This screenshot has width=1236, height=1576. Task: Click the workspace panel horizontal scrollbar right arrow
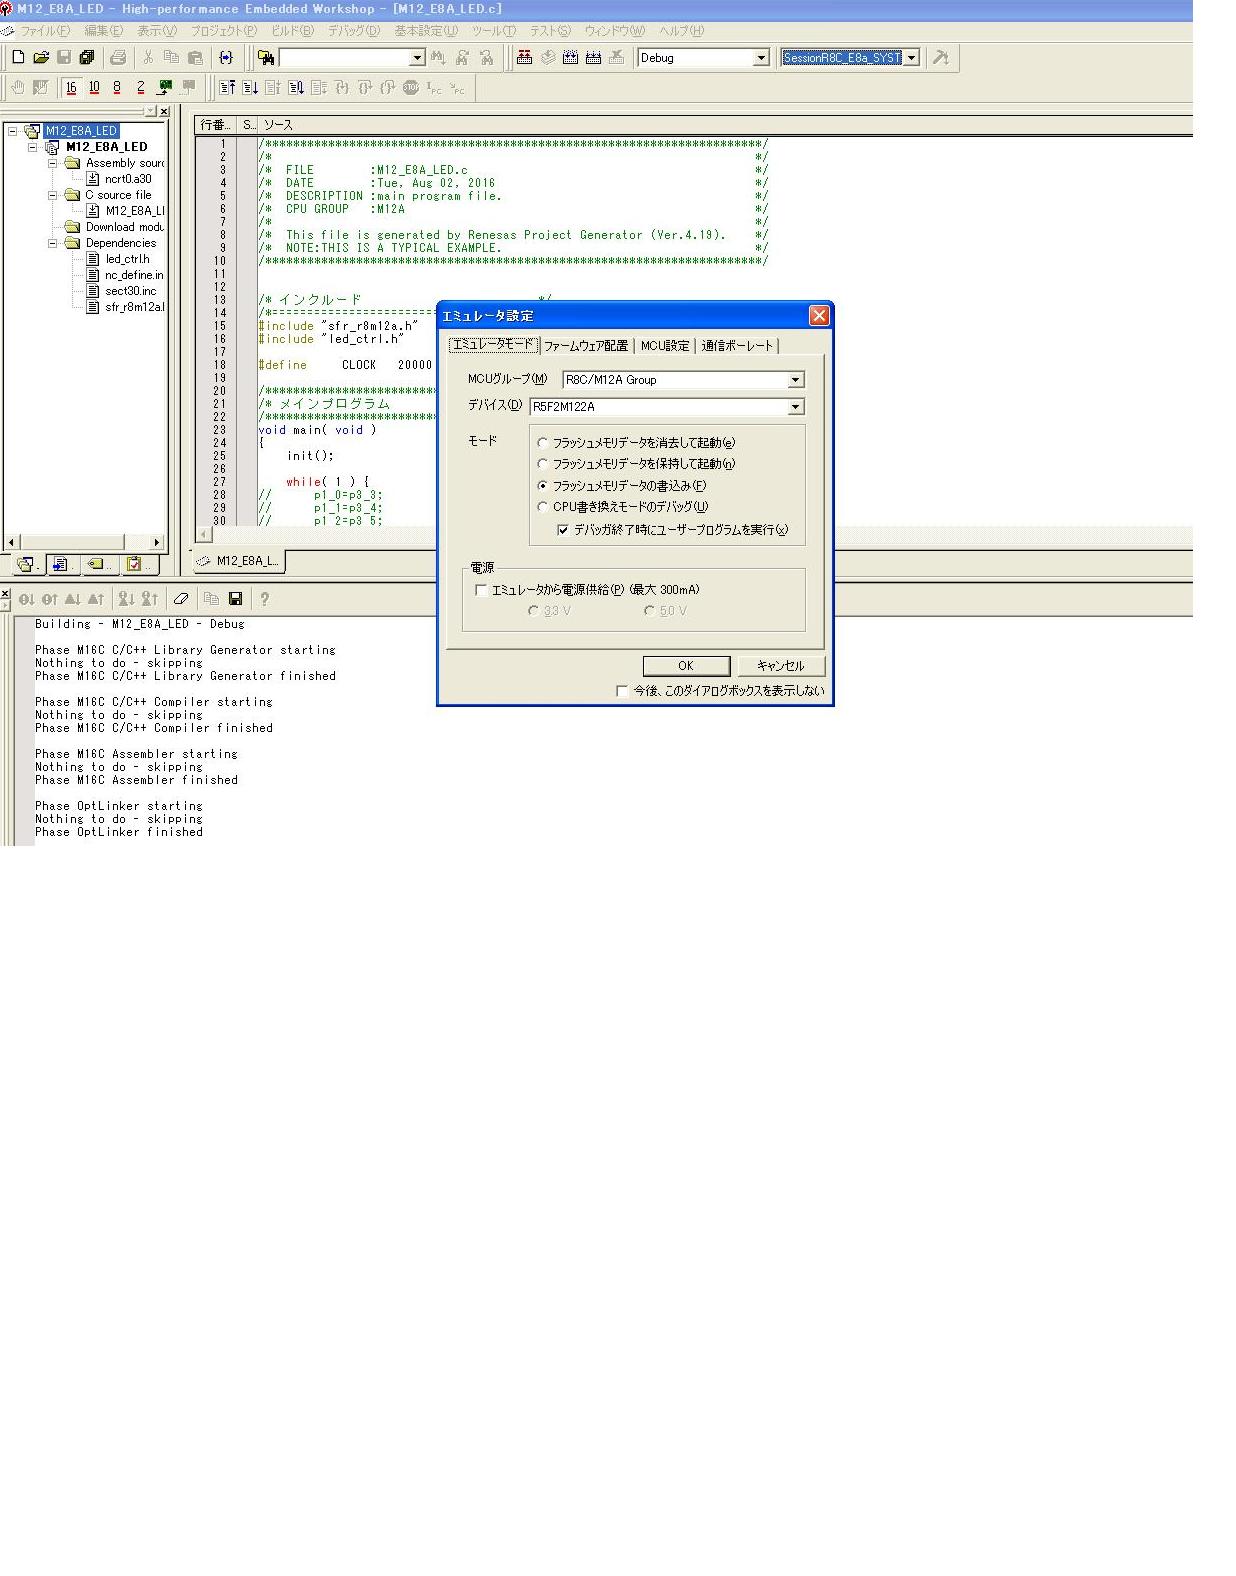(x=156, y=542)
